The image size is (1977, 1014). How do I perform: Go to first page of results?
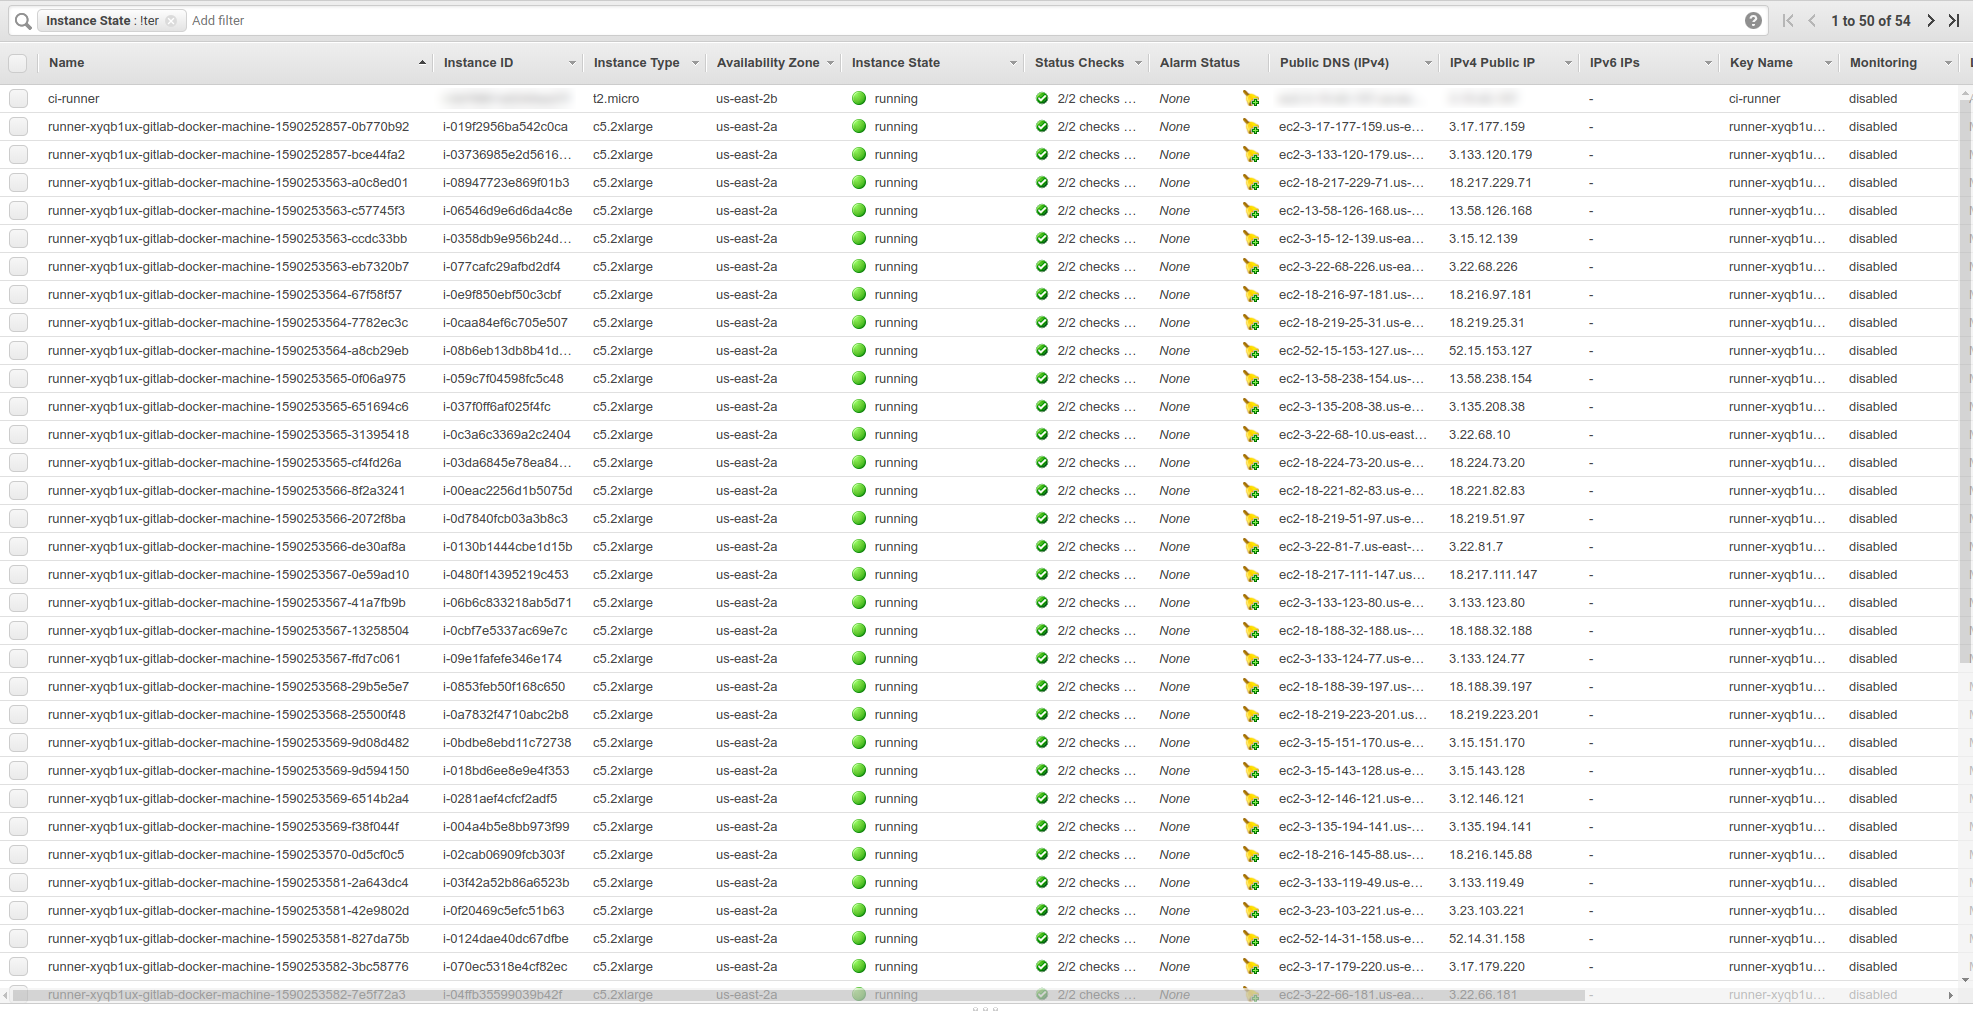point(1788,20)
